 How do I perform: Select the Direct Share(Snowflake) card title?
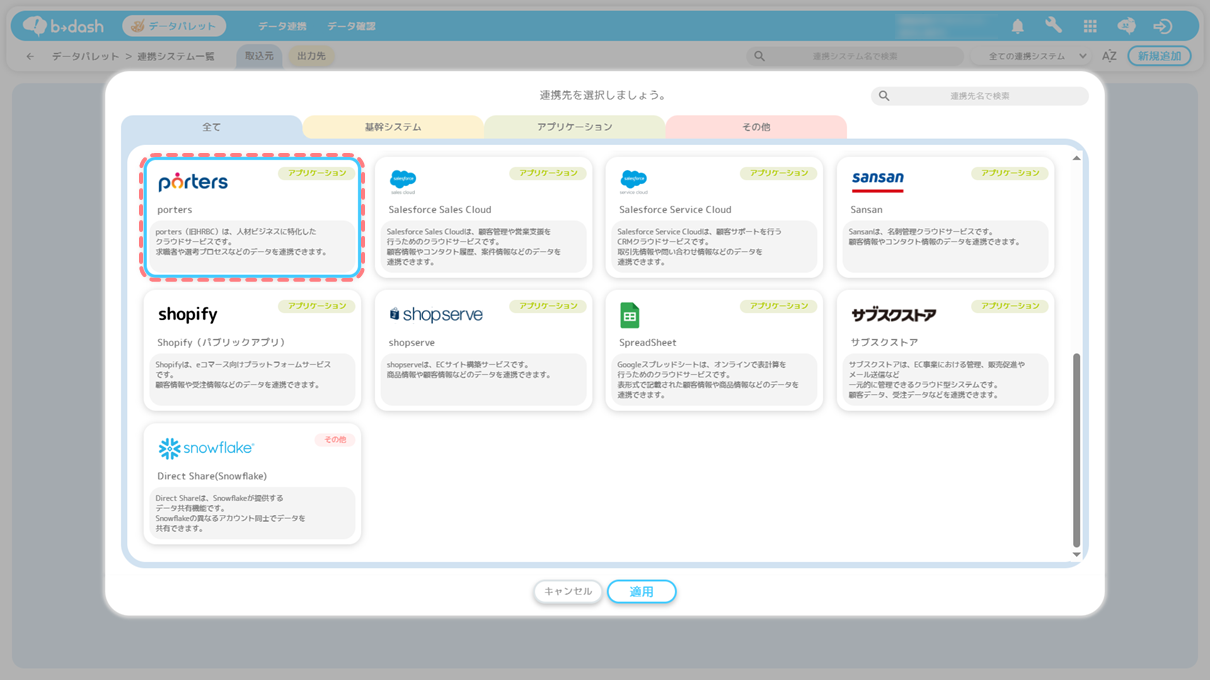coord(211,476)
